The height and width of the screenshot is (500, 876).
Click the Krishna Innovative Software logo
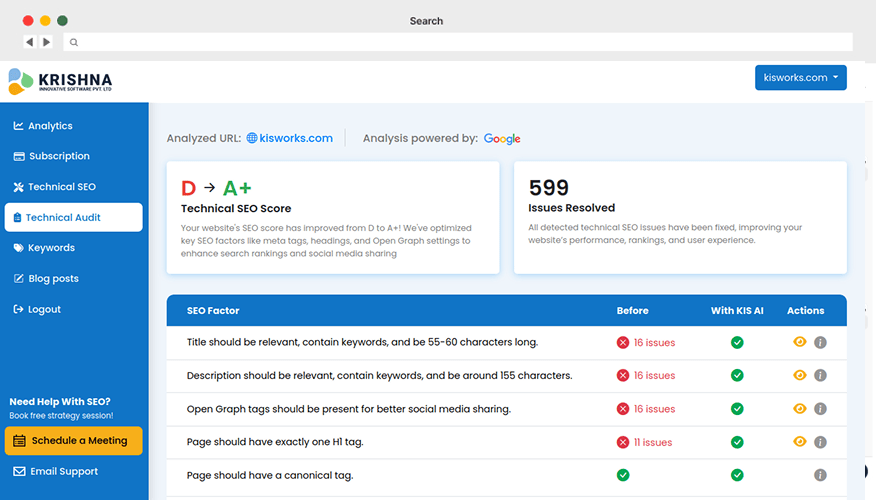60,82
